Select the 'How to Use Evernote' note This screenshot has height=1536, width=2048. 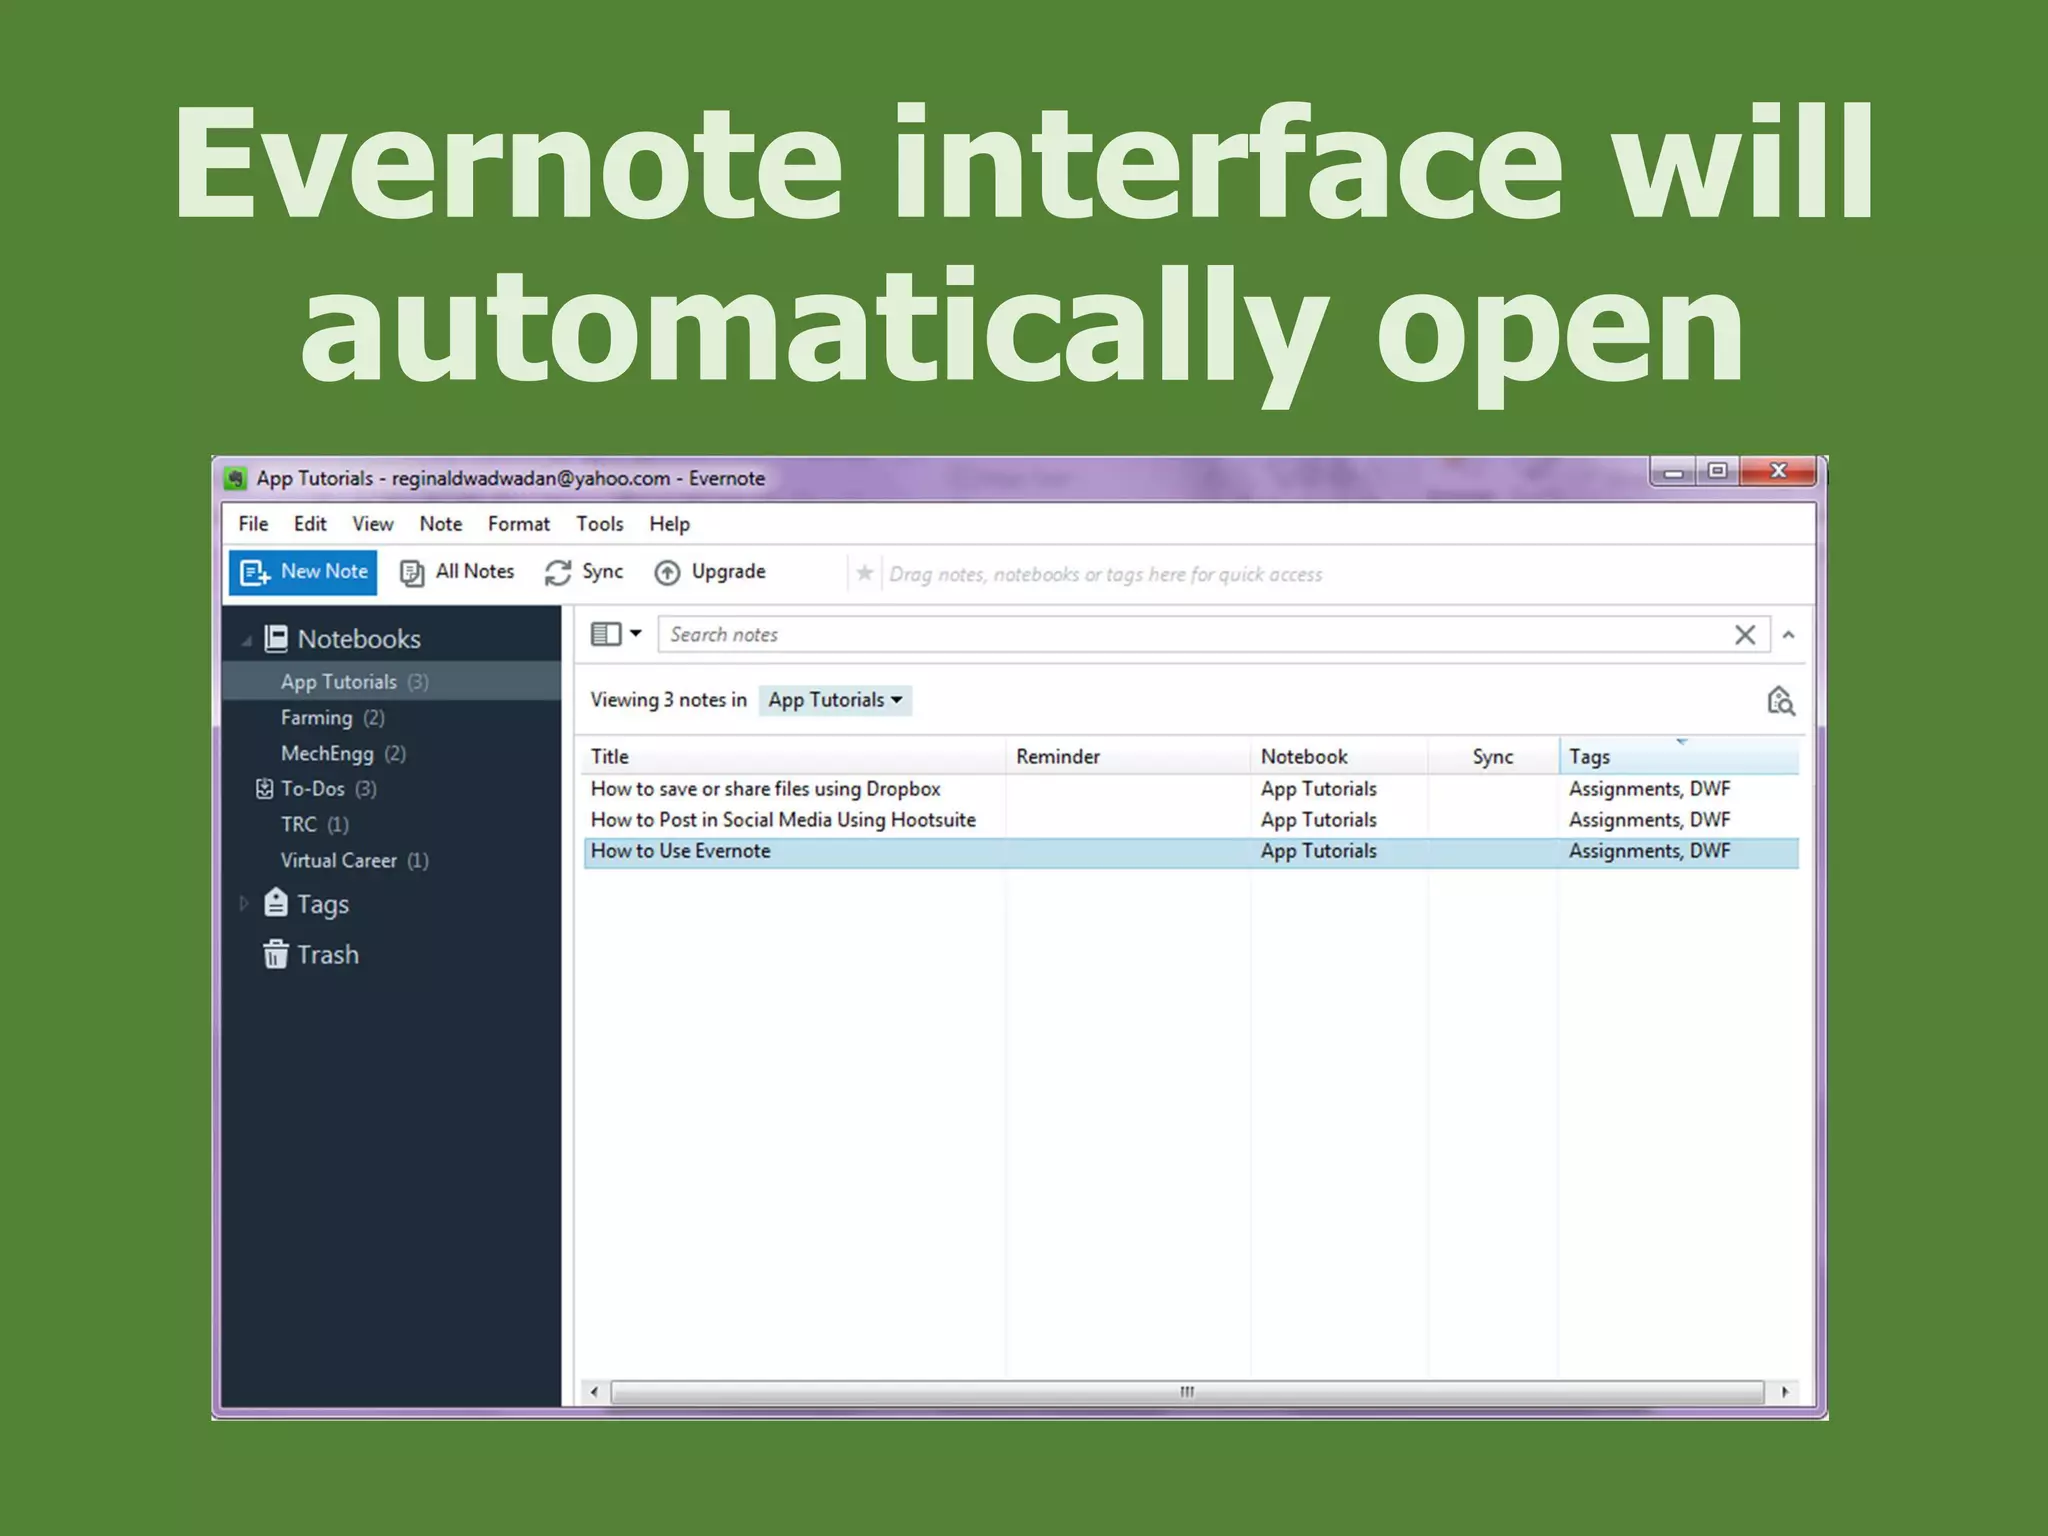(x=1191, y=852)
